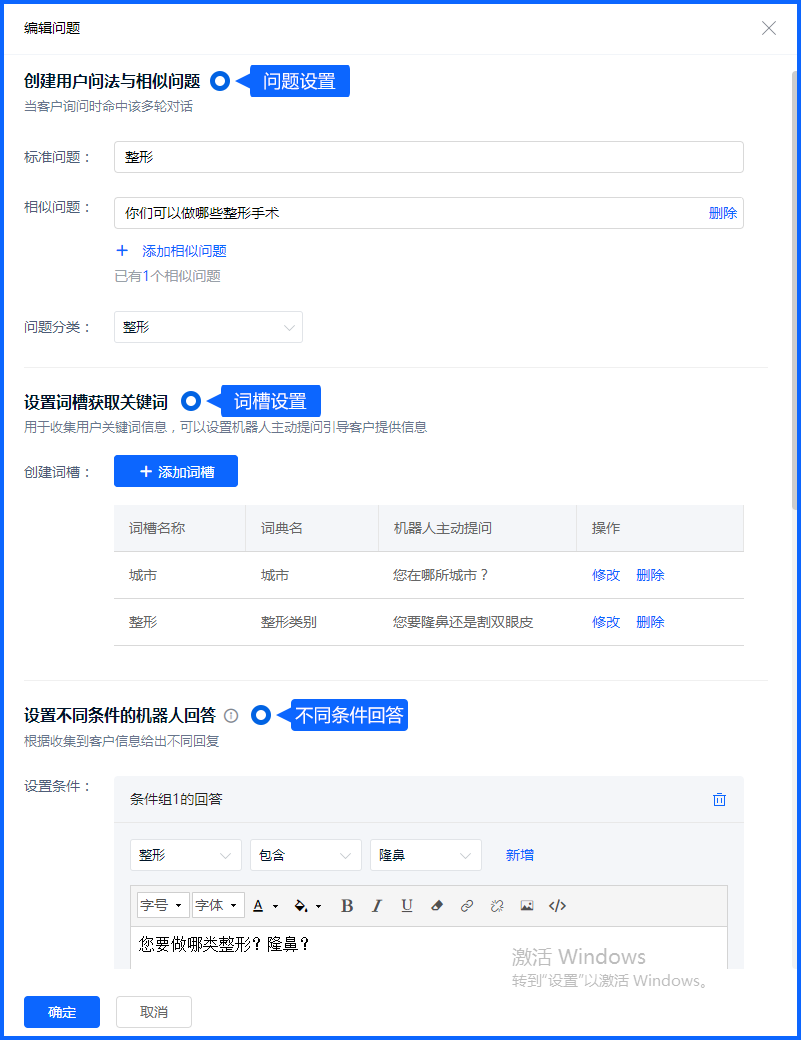
Task: Toggle underline formatting
Action: (x=407, y=906)
